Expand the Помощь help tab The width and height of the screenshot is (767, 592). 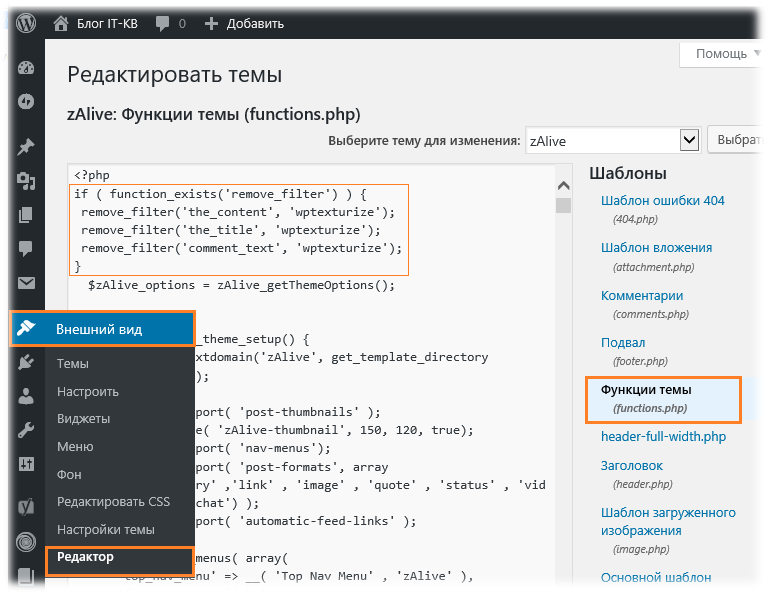click(722, 54)
